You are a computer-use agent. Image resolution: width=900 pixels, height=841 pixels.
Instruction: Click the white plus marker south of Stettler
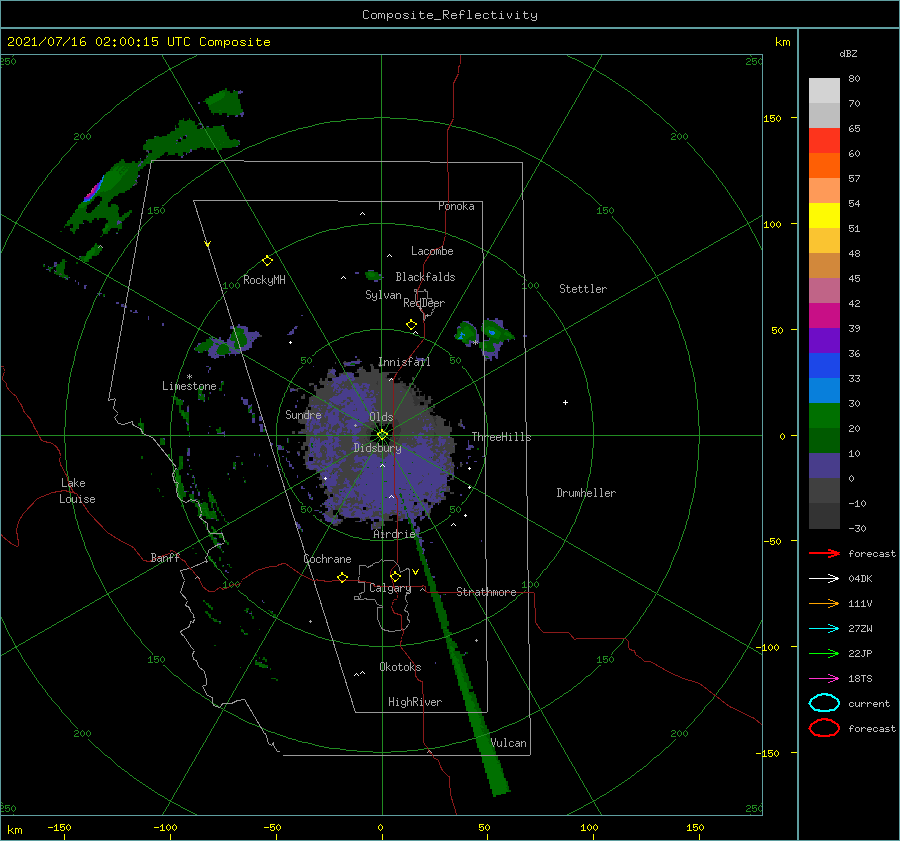coord(565,402)
